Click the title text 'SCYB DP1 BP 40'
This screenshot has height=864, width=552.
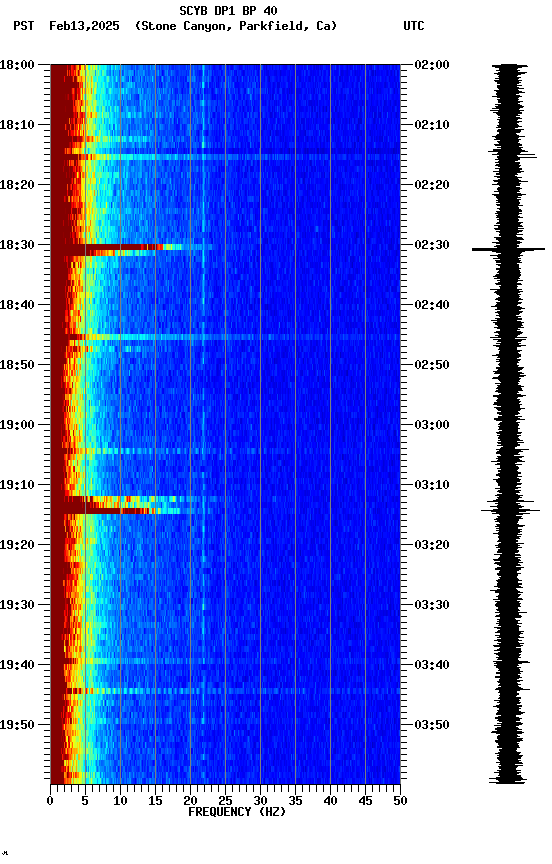point(228,11)
